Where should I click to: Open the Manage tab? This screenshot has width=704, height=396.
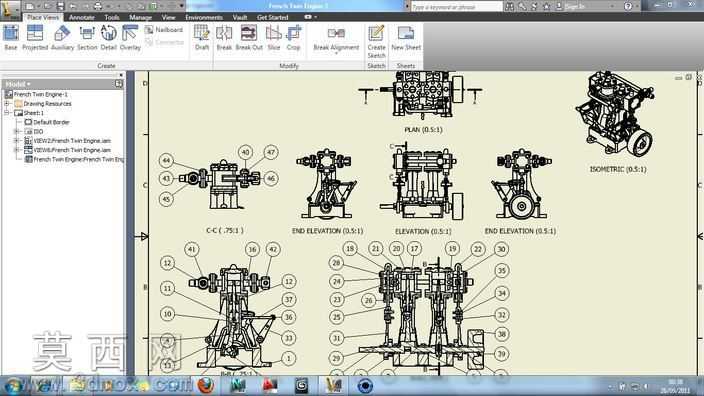click(x=141, y=17)
